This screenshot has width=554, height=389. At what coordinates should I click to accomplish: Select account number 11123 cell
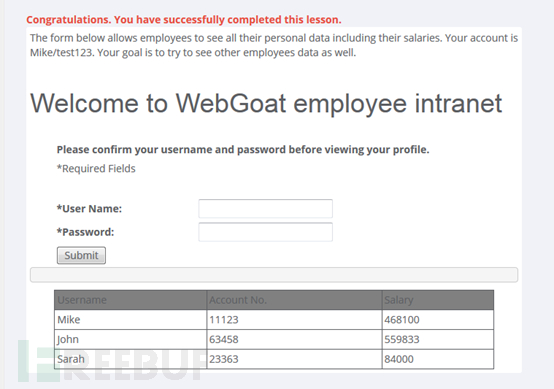click(294, 320)
